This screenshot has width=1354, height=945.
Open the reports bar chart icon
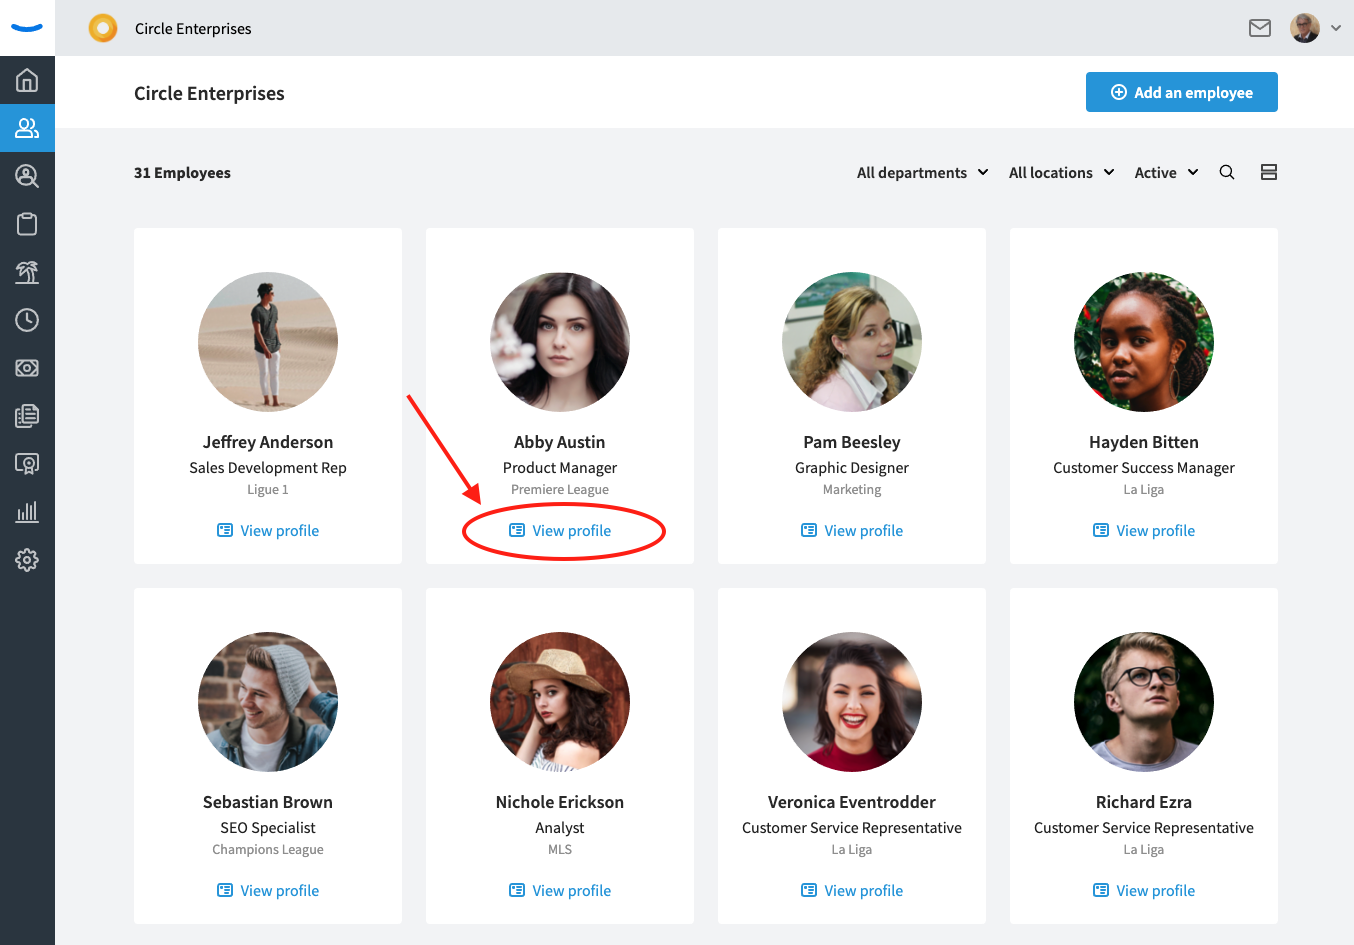click(27, 512)
